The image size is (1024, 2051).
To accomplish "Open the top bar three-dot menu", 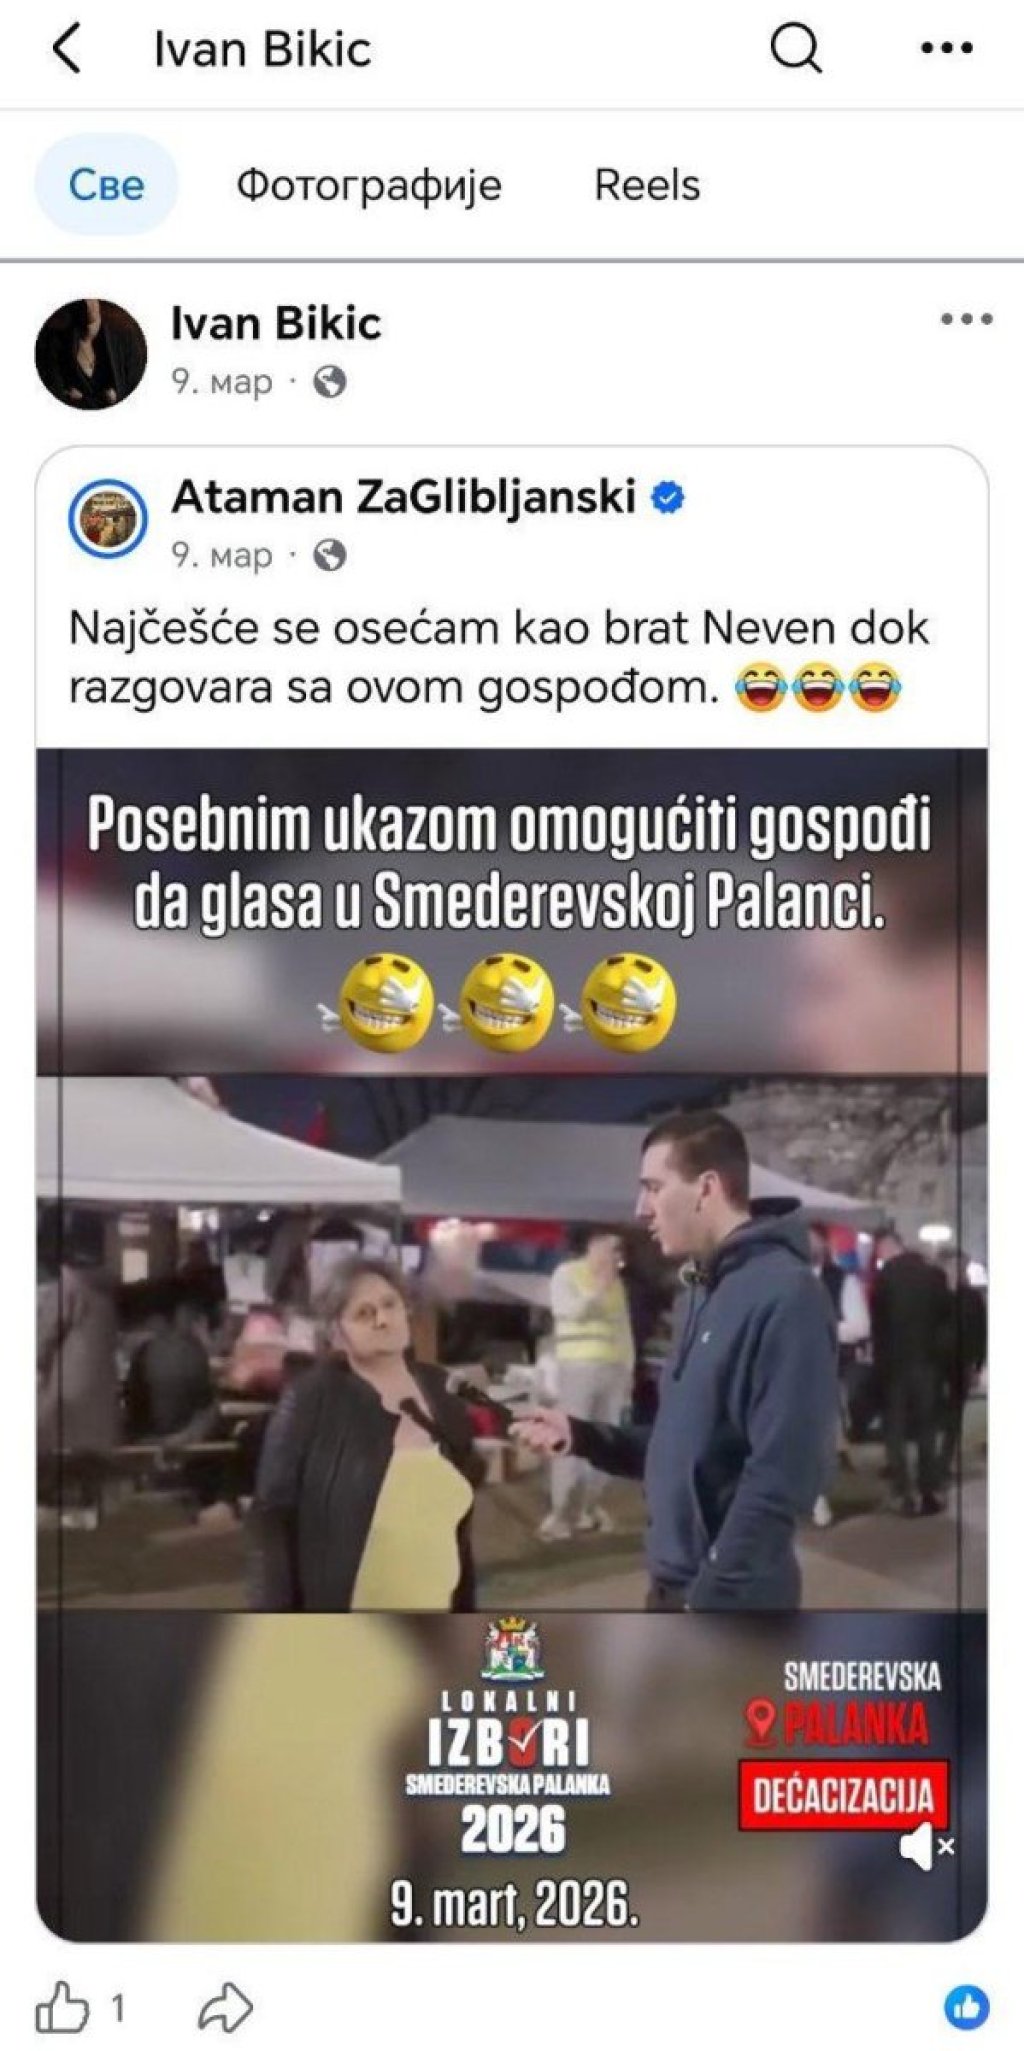I will [946, 48].
